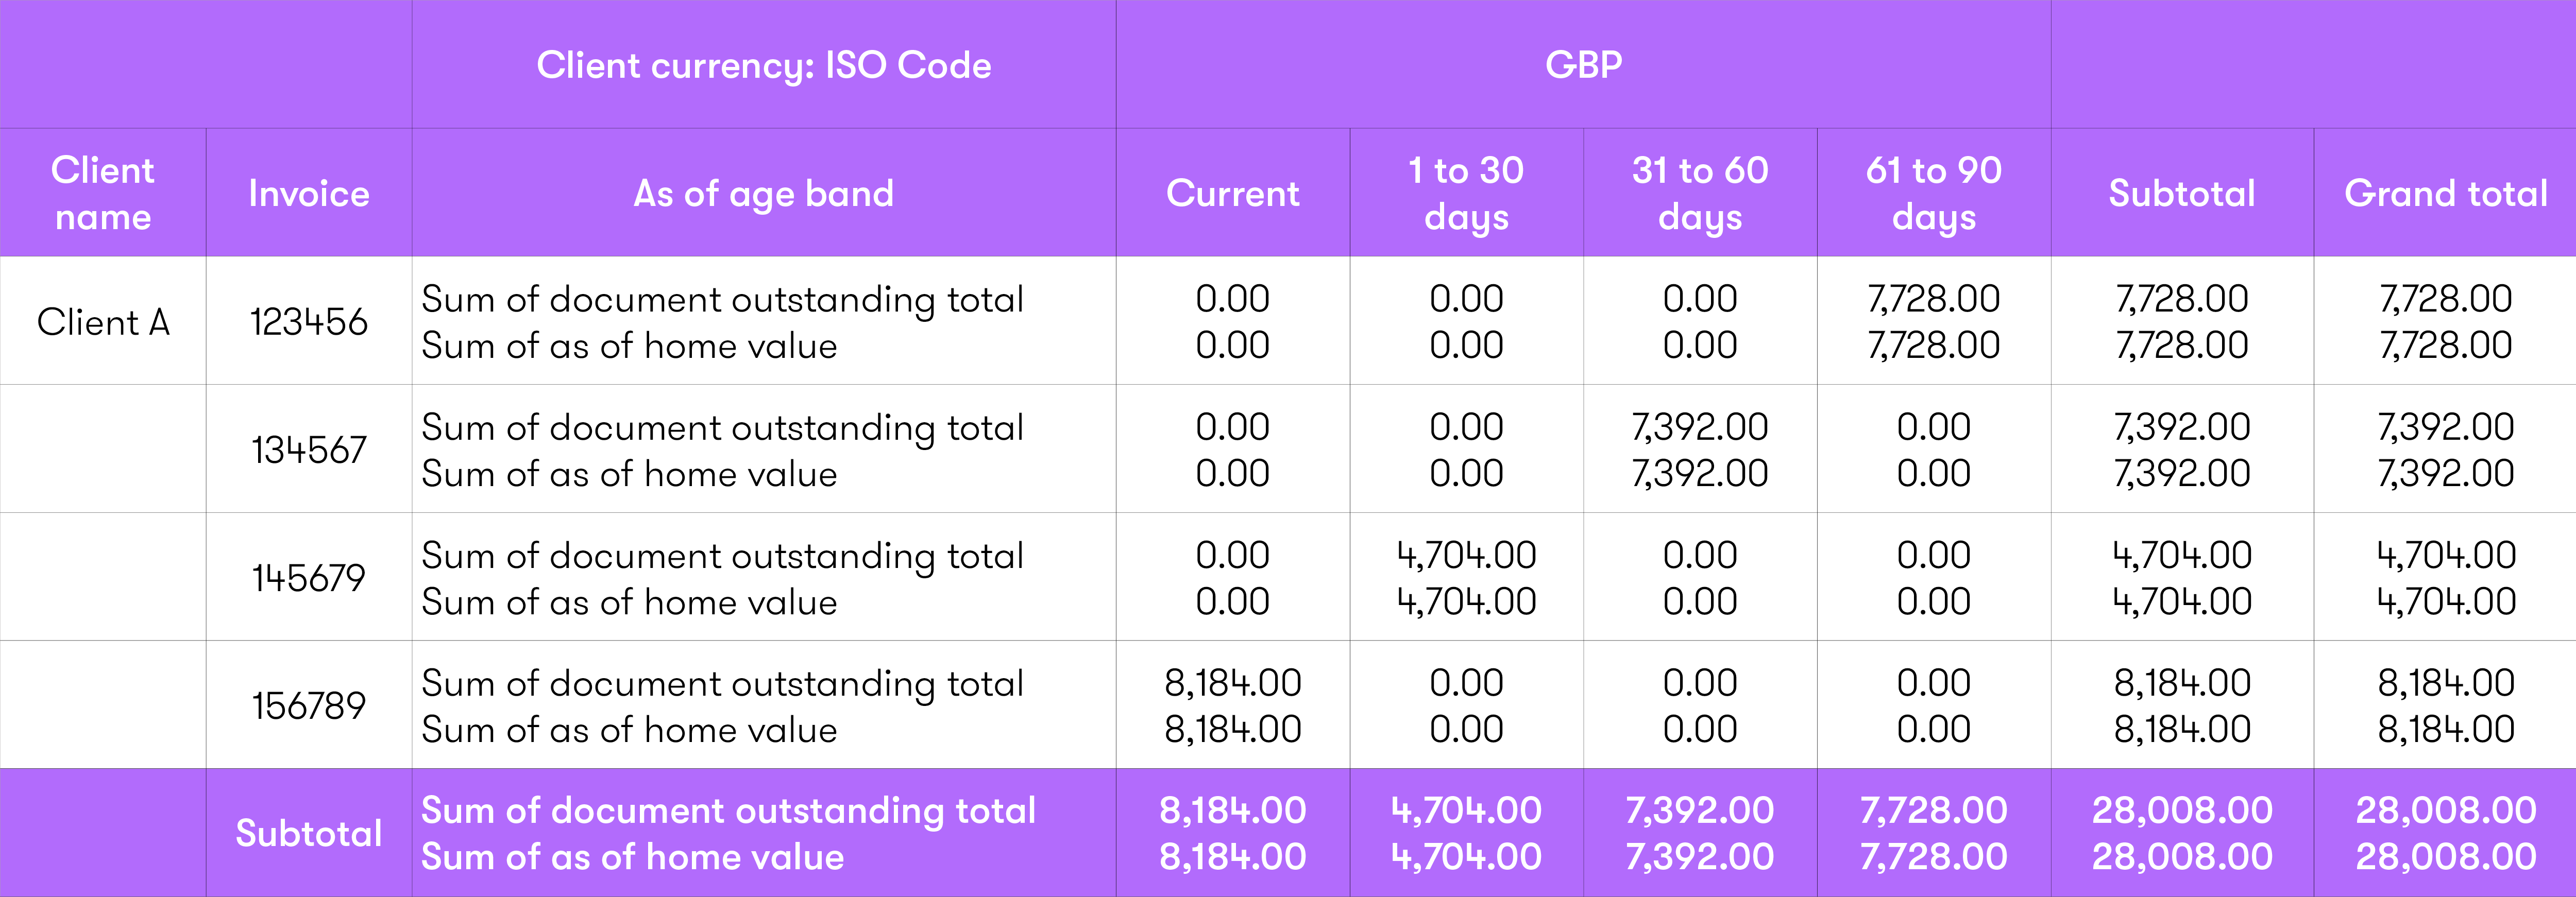Select the Grand total column header

[x=2445, y=193]
